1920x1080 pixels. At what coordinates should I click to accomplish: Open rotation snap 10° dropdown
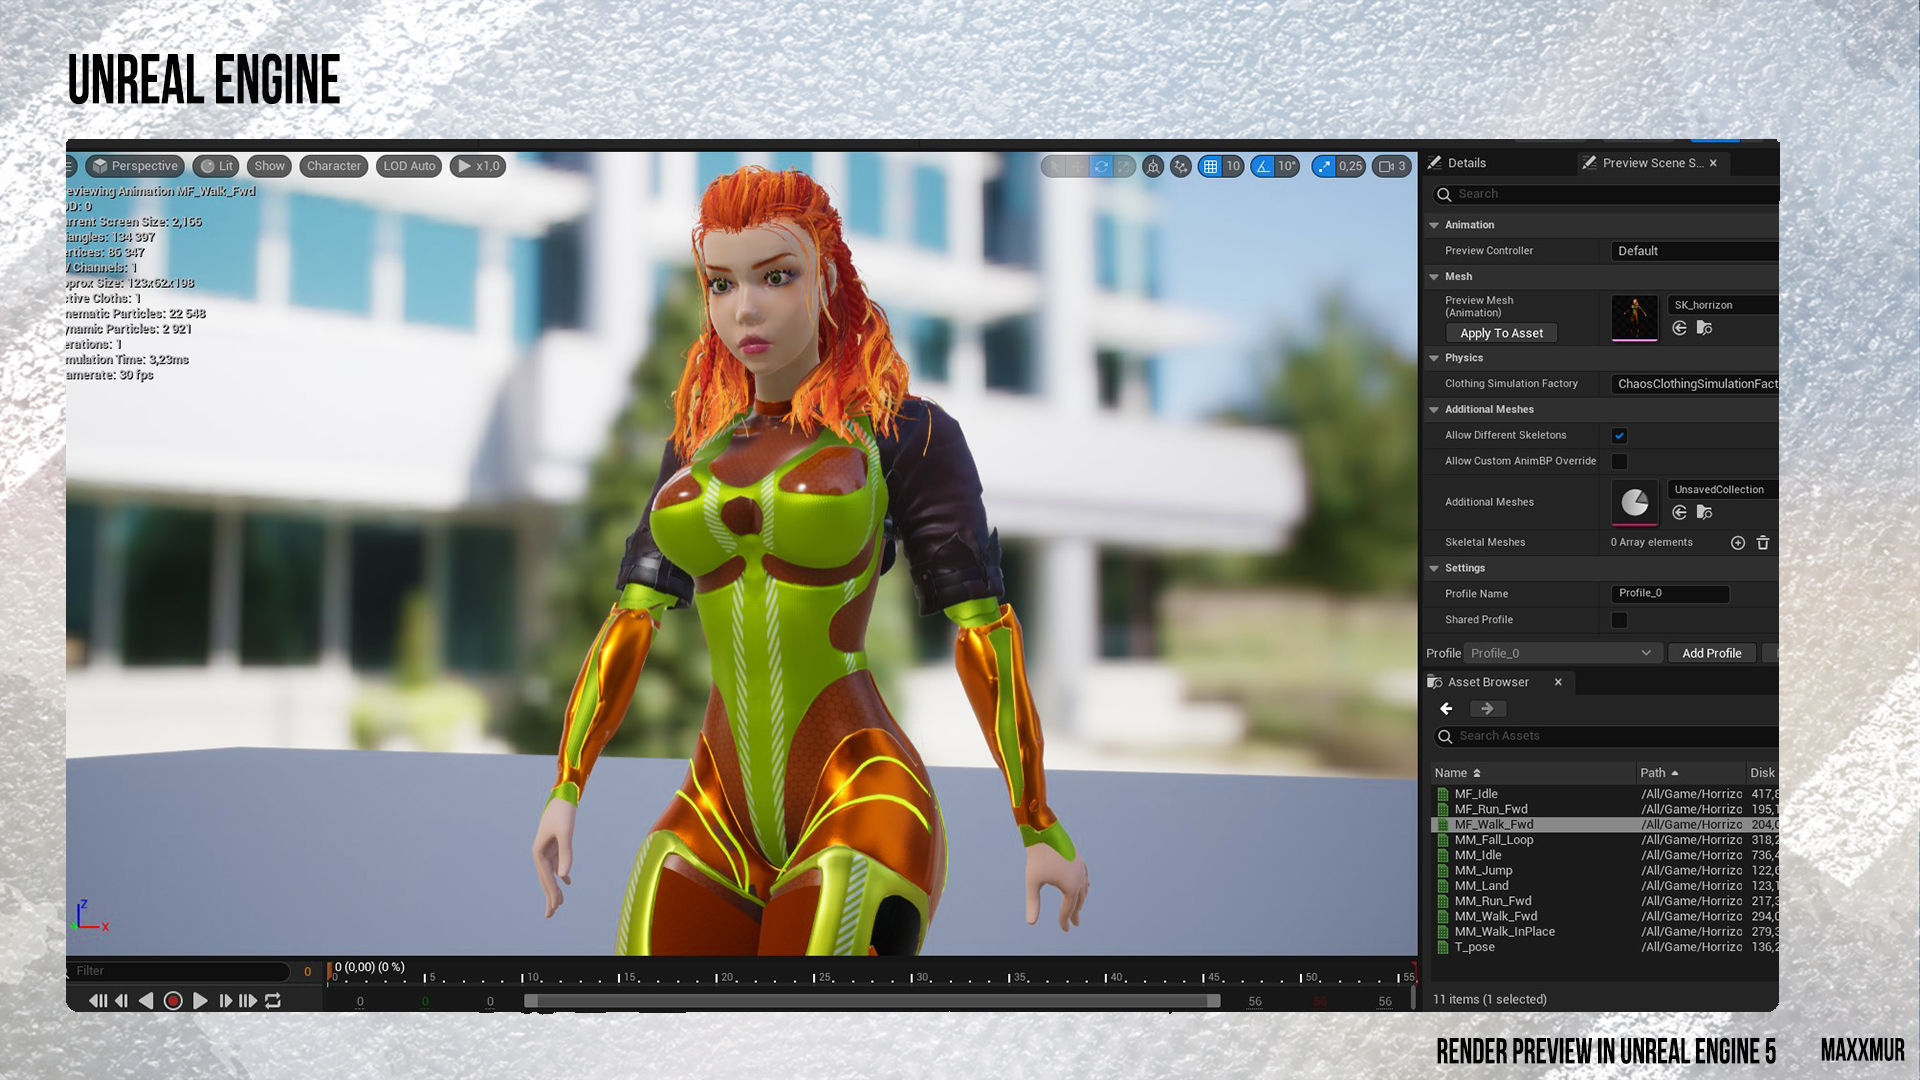pyautogui.click(x=1286, y=166)
